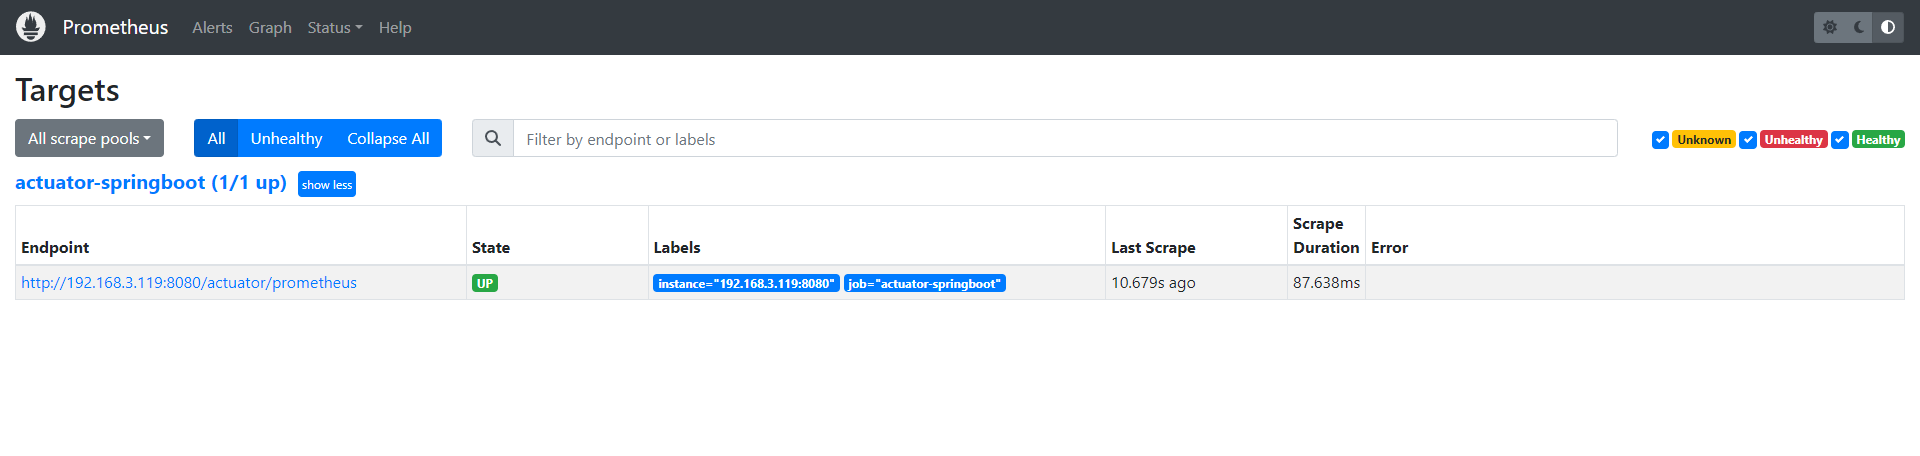1920x456 pixels.
Task: Focus the filter by endpoint input
Action: (1064, 139)
